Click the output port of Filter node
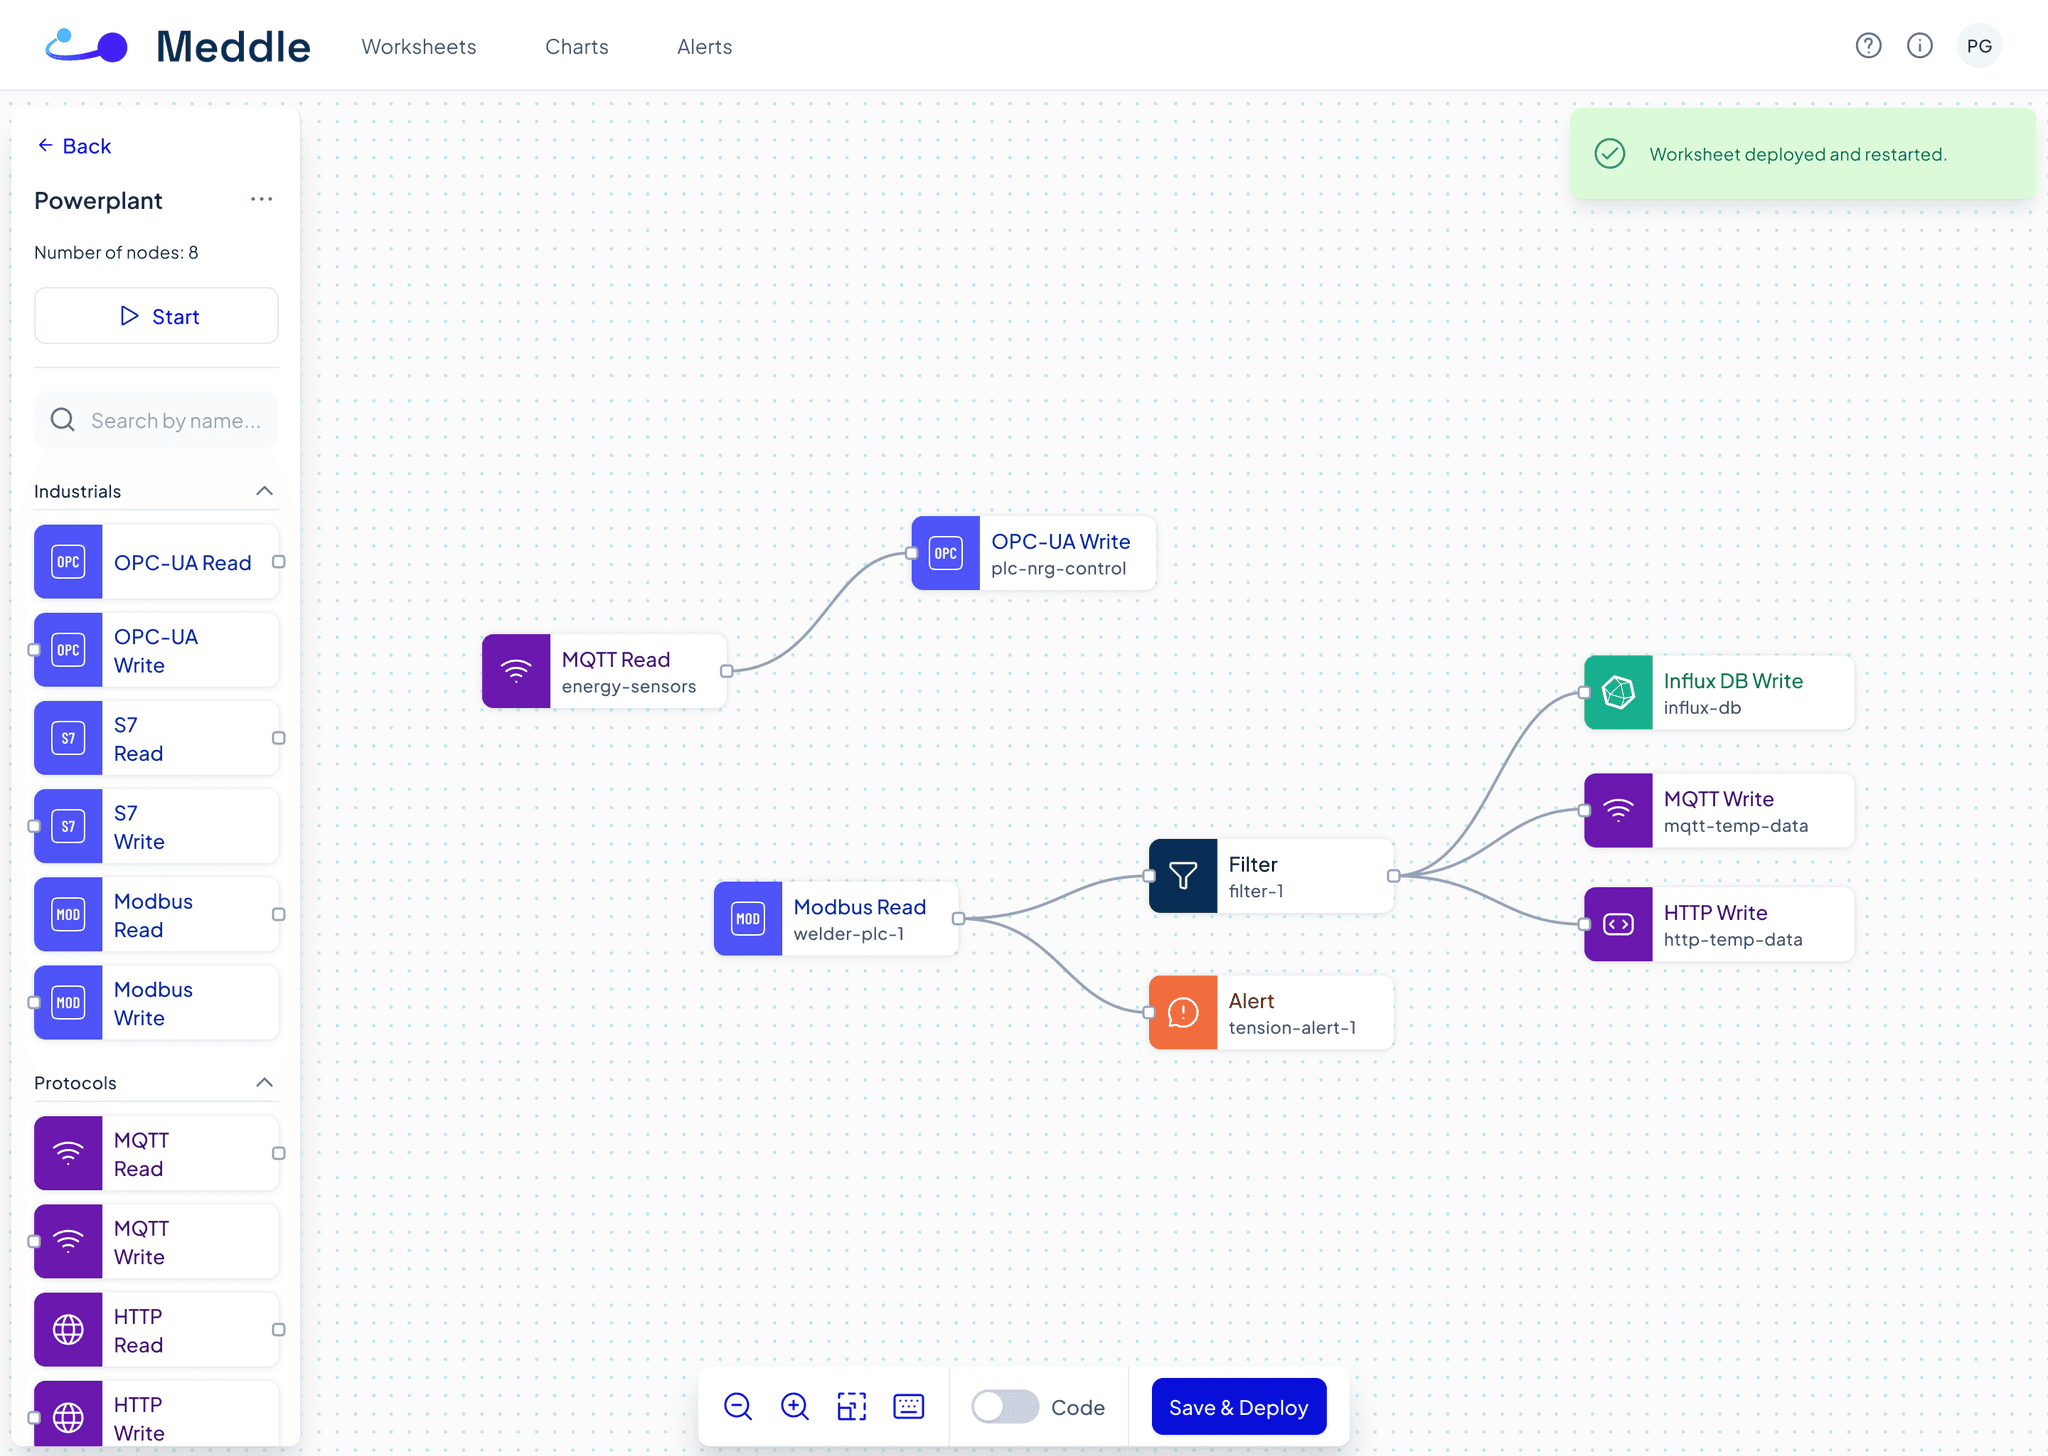 [x=1393, y=876]
